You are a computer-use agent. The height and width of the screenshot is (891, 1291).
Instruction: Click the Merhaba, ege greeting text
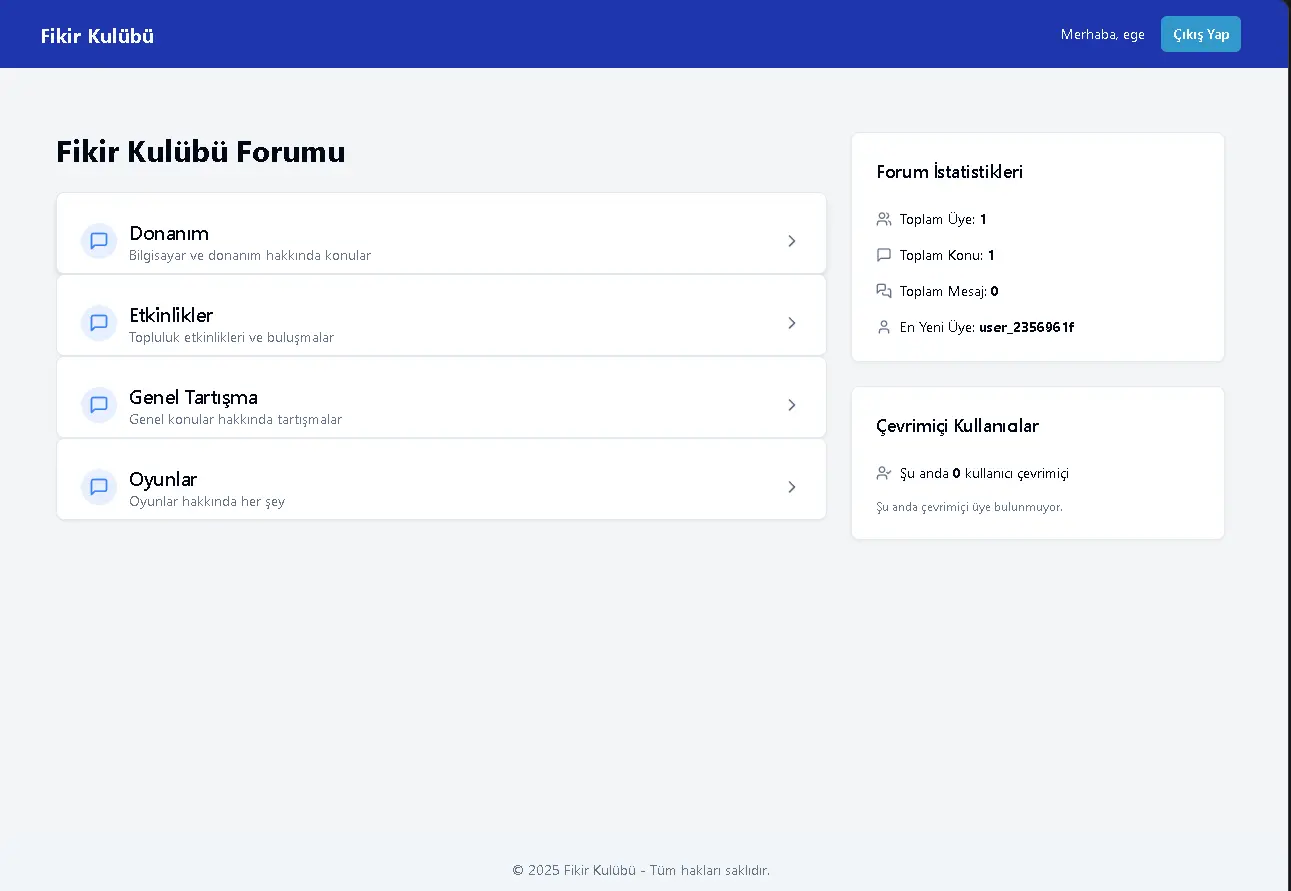(1102, 35)
